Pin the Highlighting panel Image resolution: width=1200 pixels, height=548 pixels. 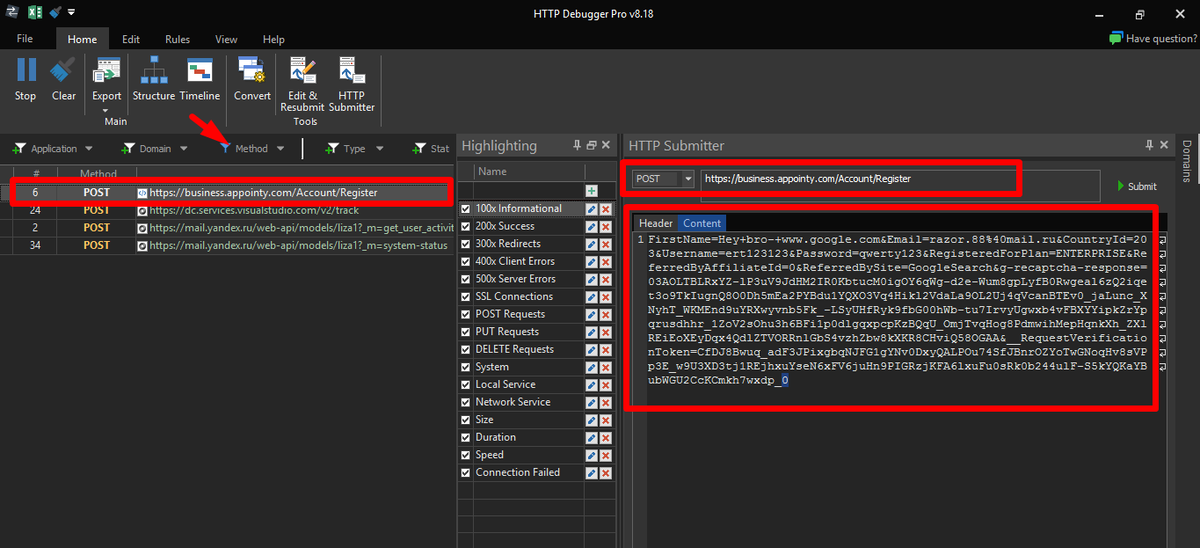coord(577,146)
